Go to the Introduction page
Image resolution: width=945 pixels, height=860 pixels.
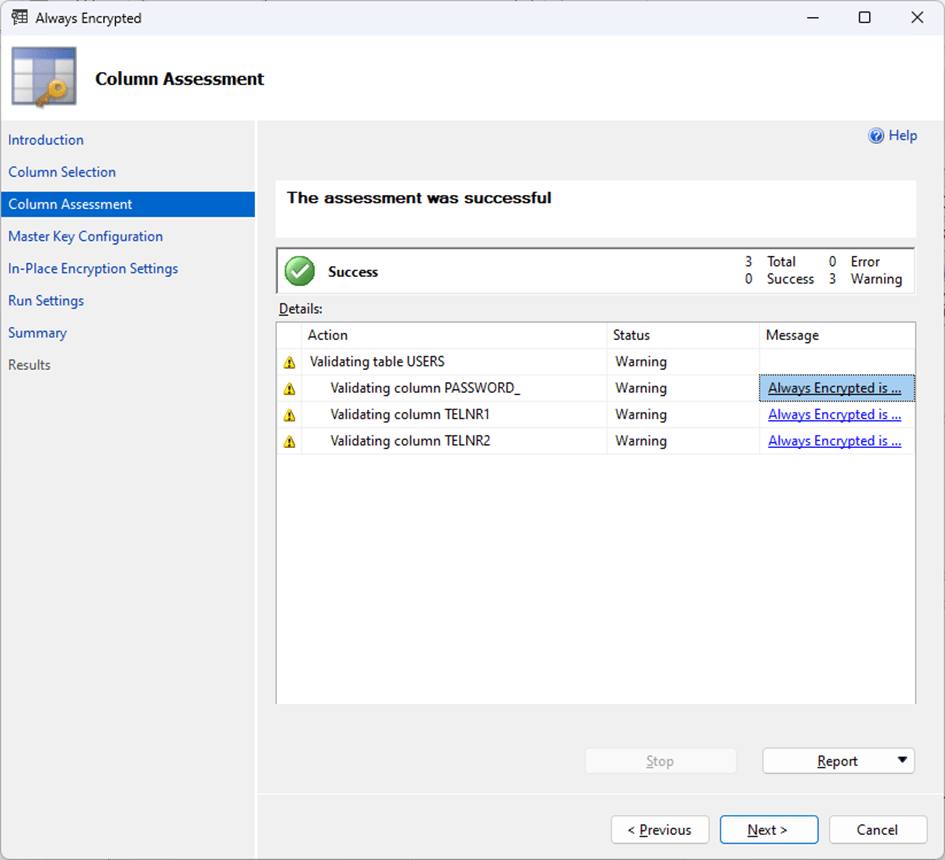(46, 140)
